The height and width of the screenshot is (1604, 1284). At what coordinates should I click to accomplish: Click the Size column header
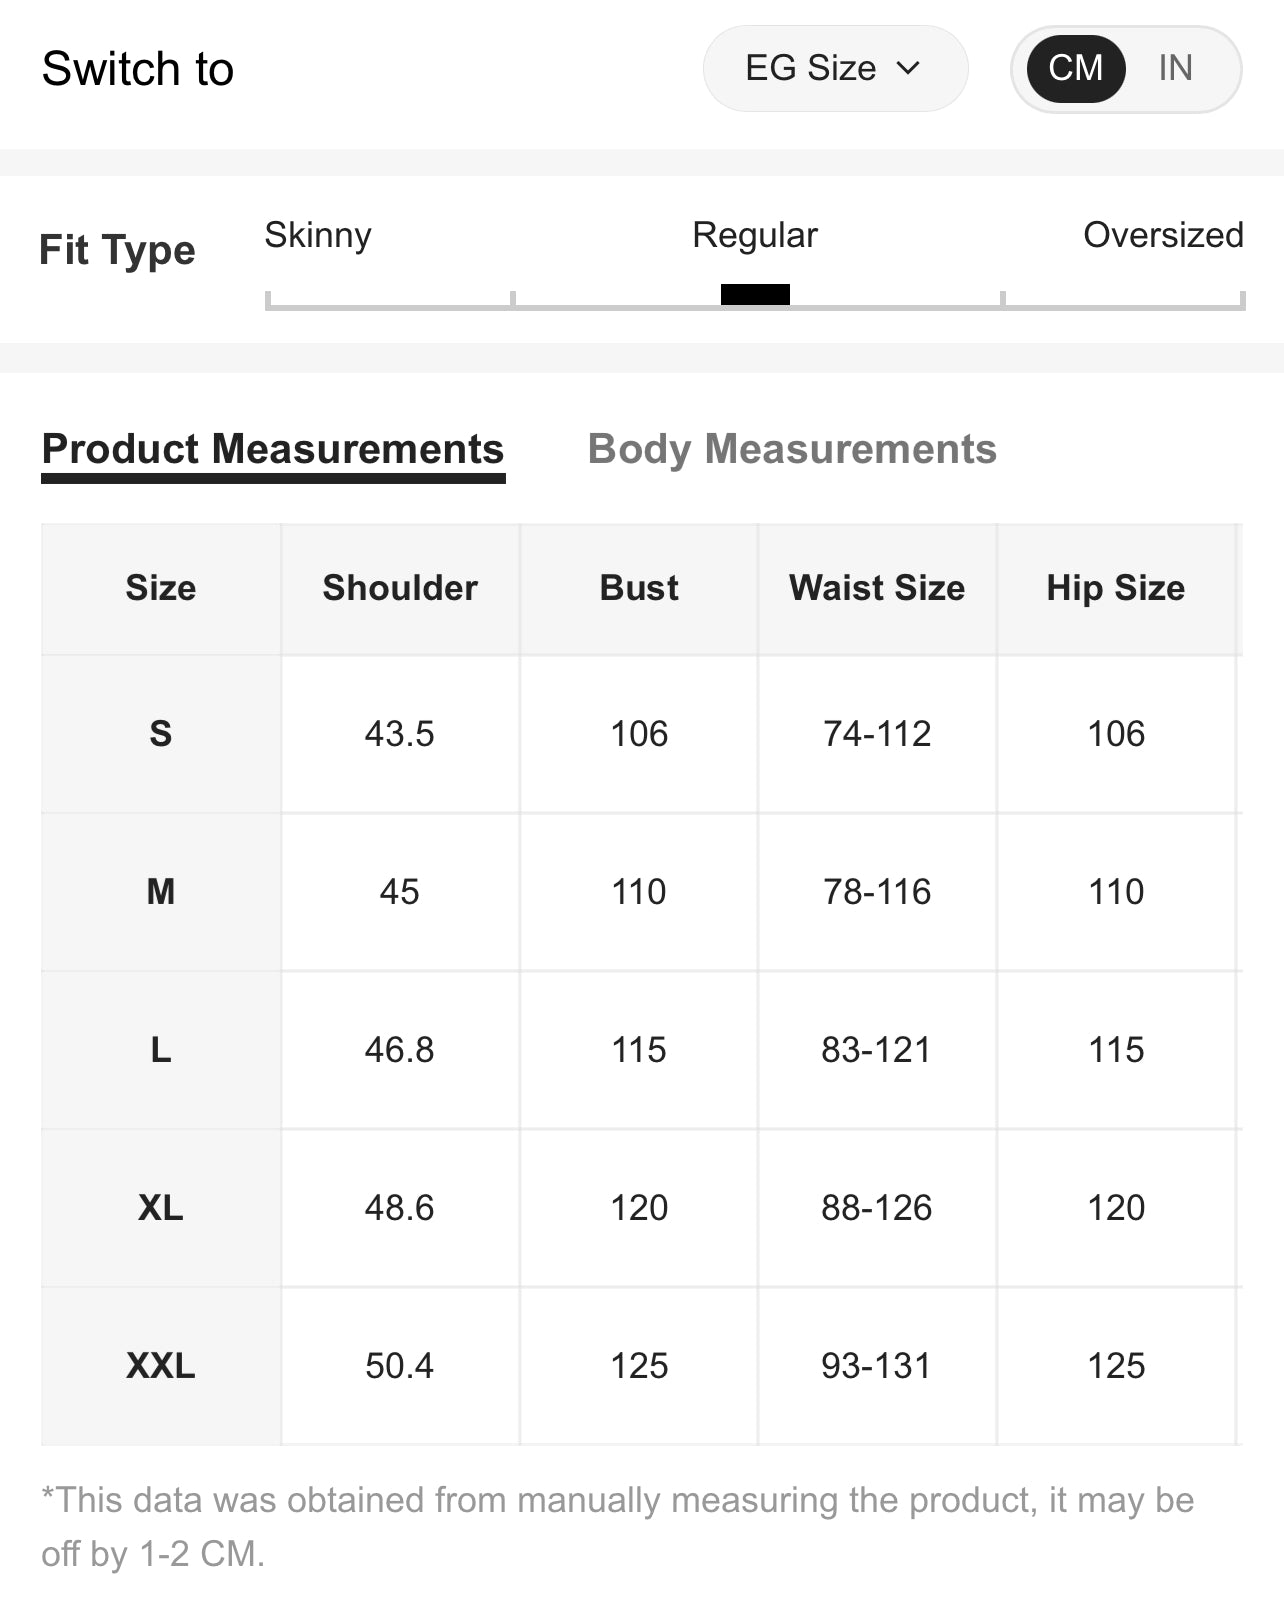point(161,588)
